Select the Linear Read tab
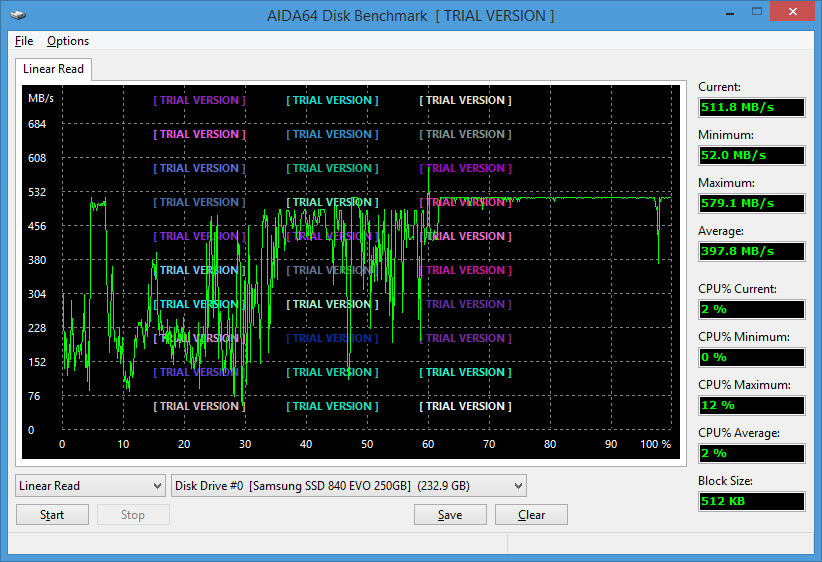Image resolution: width=822 pixels, height=562 pixels. coord(53,69)
